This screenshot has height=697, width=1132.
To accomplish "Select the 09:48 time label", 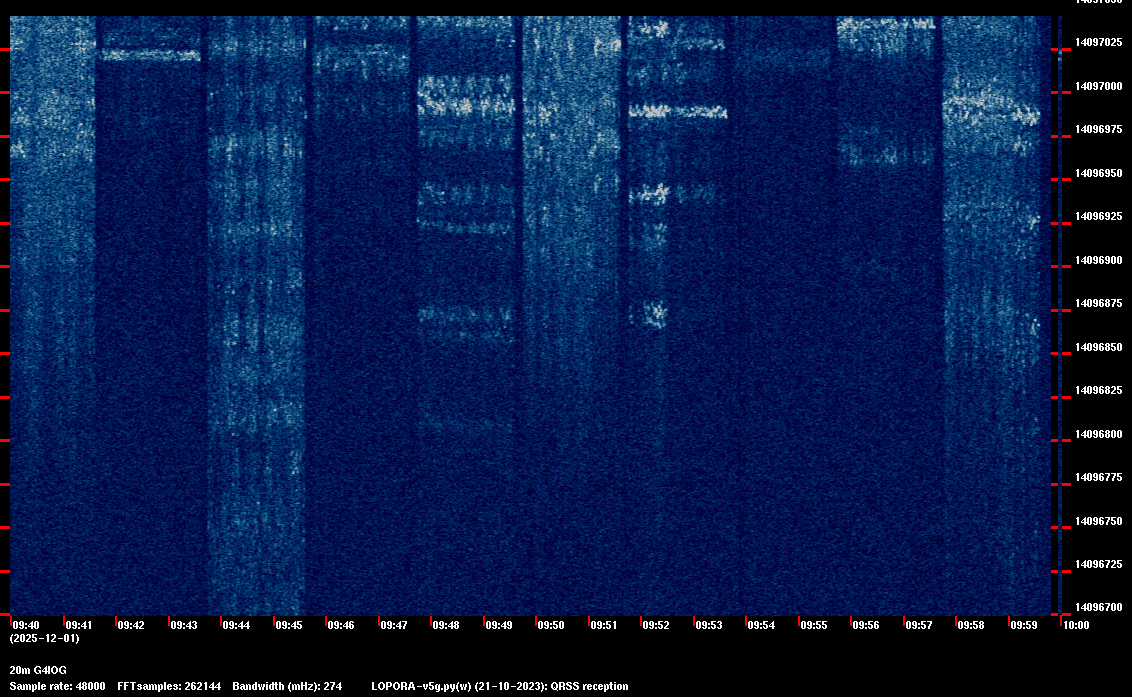I will point(446,625).
